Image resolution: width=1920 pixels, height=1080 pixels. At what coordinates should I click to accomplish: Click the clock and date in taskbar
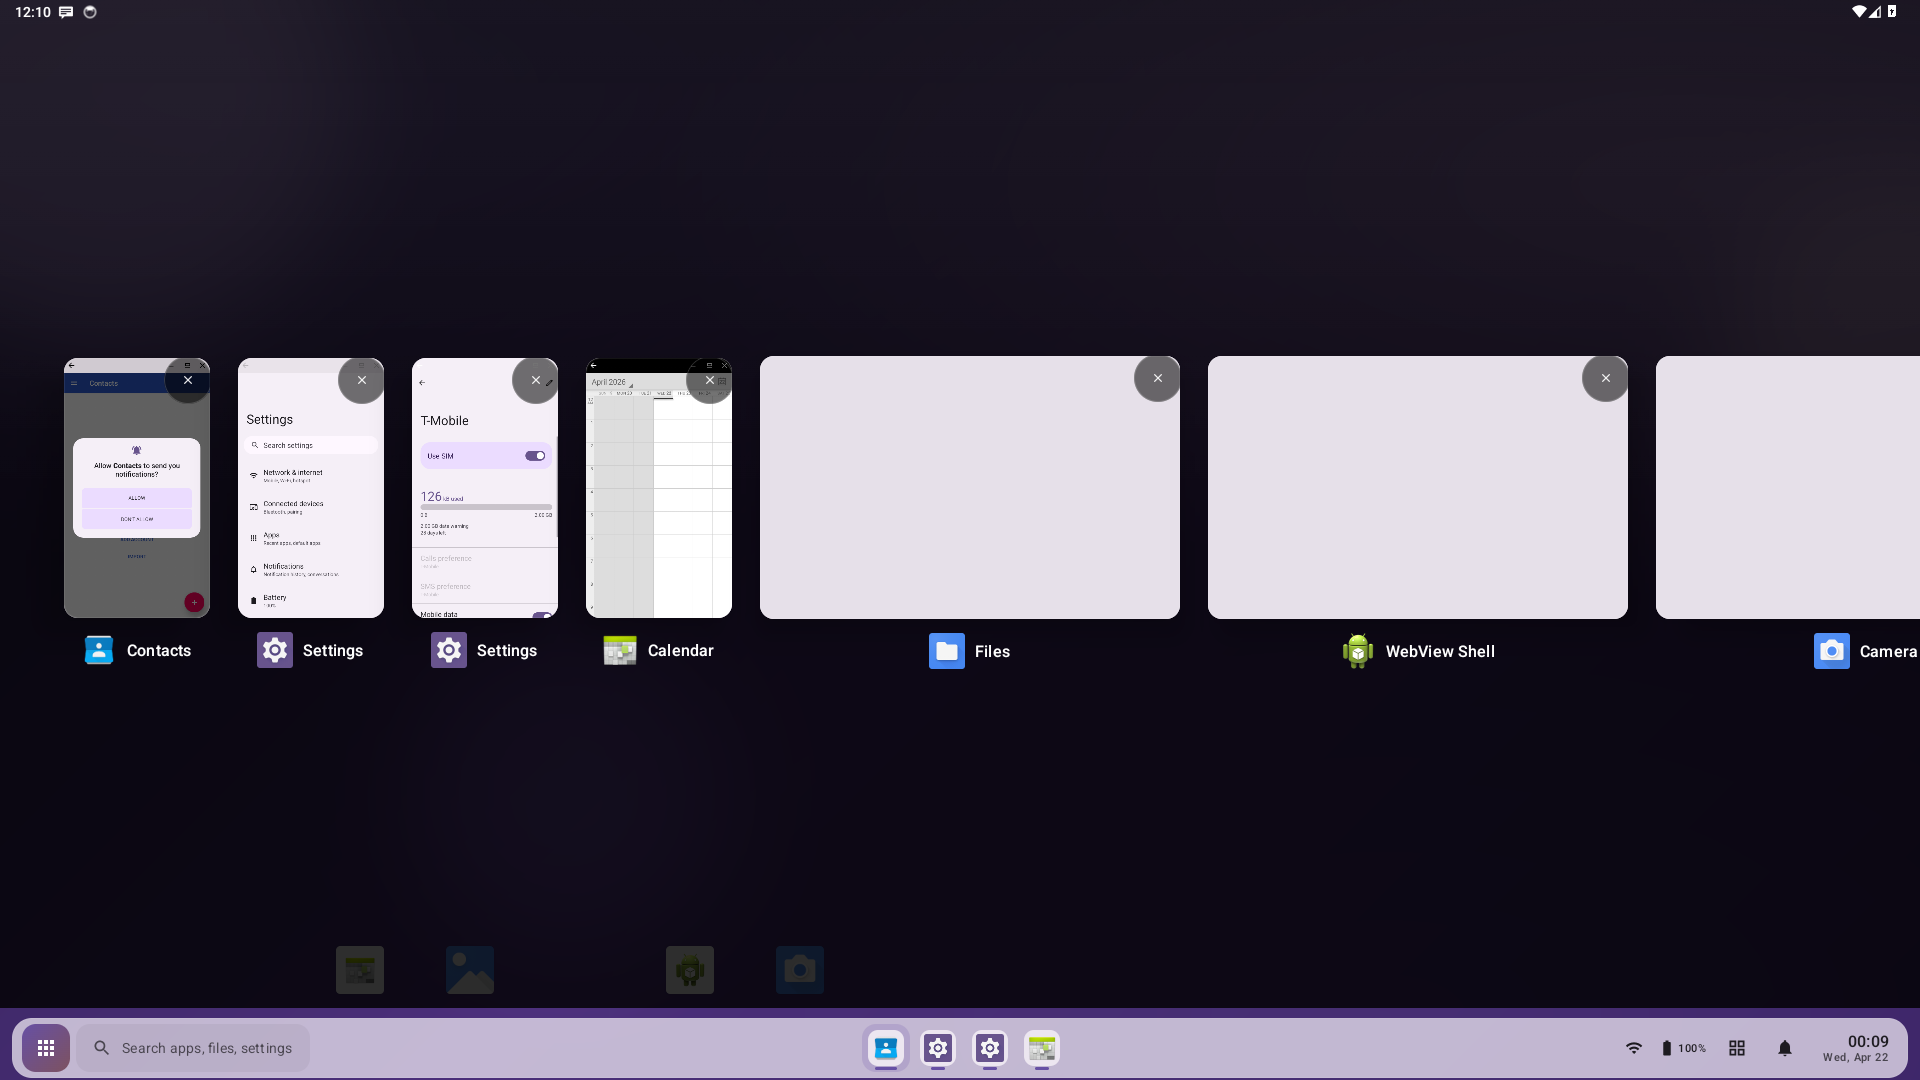1856,1048
